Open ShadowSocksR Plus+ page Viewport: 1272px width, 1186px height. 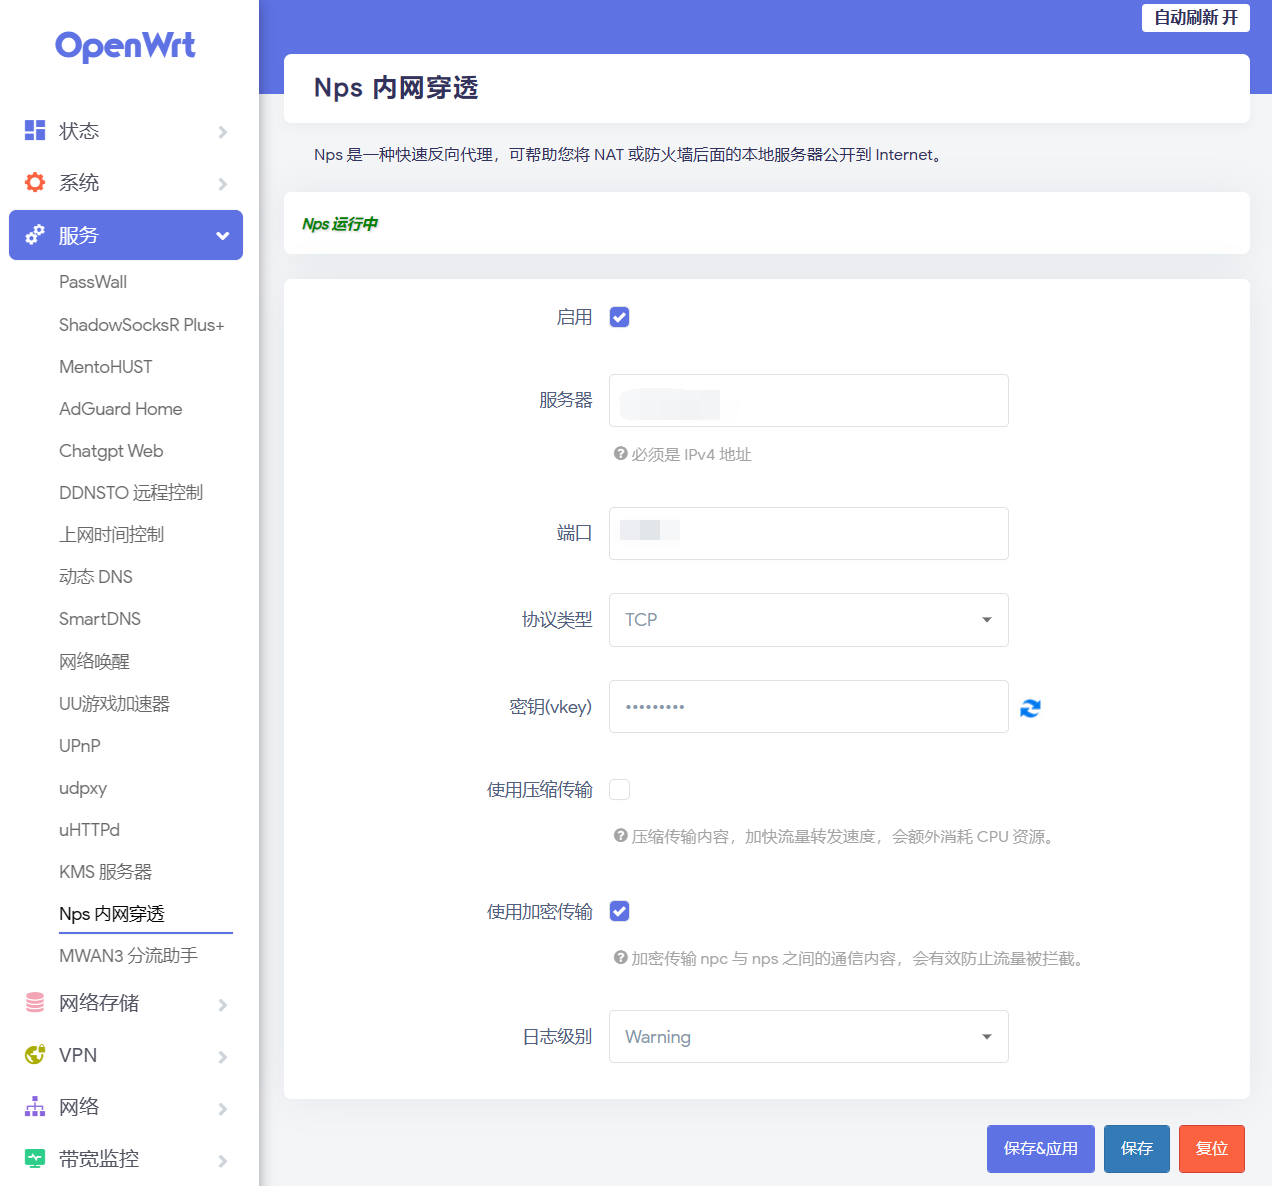point(141,325)
